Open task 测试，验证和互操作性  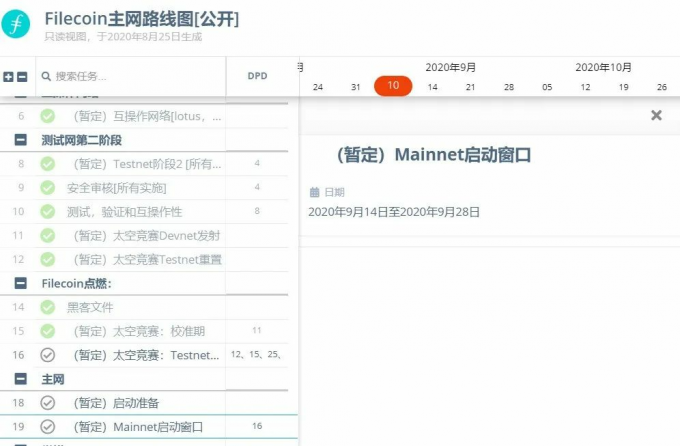click(x=124, y=212)
